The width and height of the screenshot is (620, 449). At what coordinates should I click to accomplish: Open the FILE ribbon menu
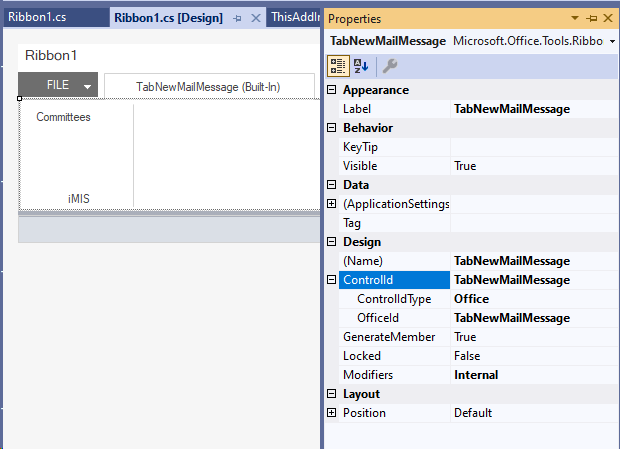pos(58,85)
